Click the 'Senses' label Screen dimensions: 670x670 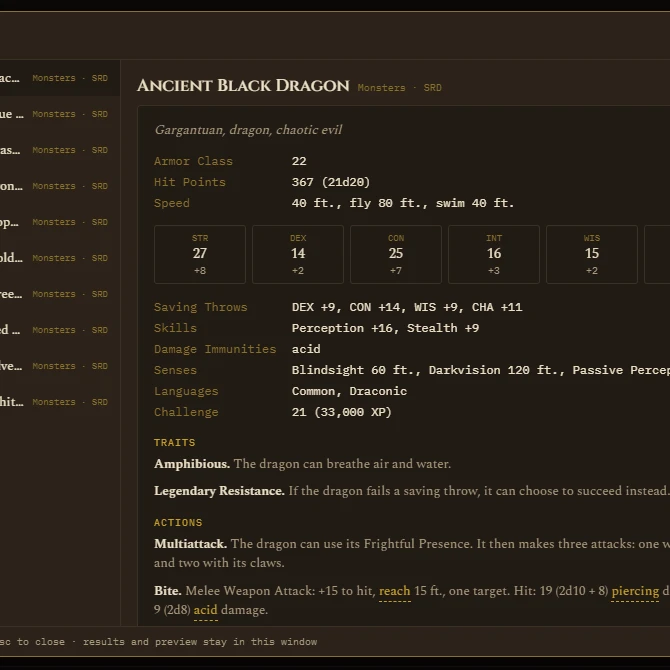pyautogui.click(x=176, y=370)
